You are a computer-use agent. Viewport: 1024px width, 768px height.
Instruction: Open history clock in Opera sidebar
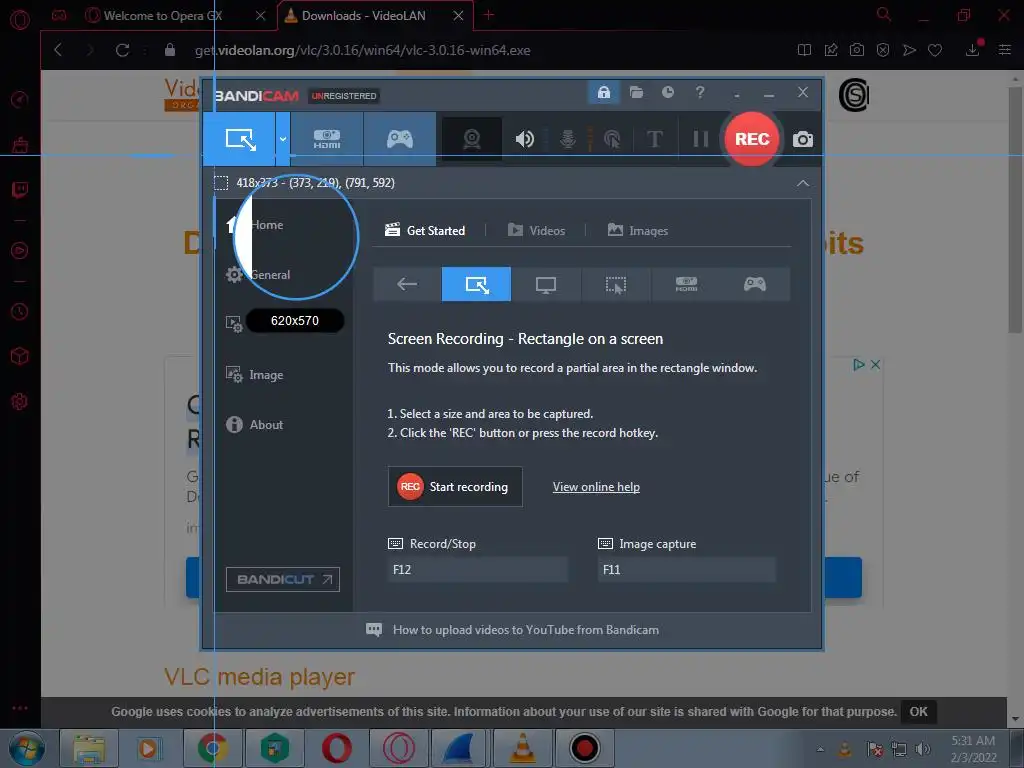point(20,312)
